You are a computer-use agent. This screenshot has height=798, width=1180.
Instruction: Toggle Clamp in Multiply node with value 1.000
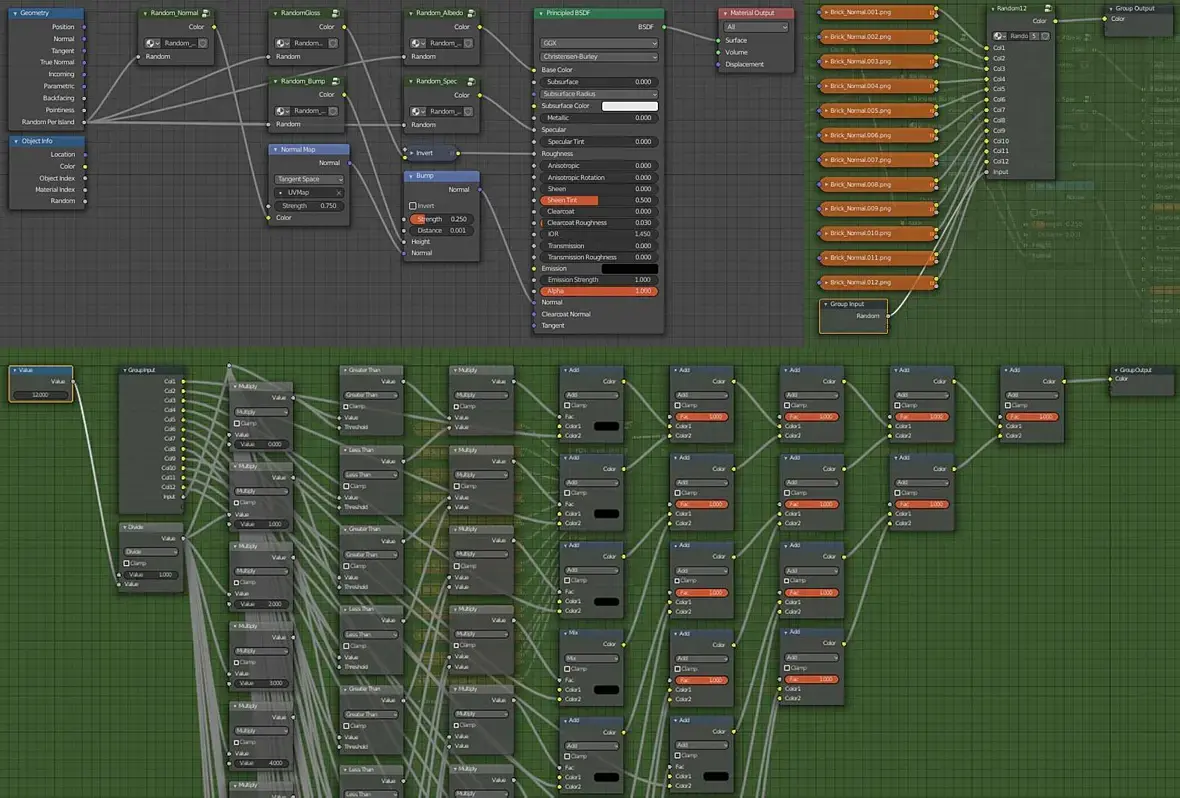click(x=237, y=502)
